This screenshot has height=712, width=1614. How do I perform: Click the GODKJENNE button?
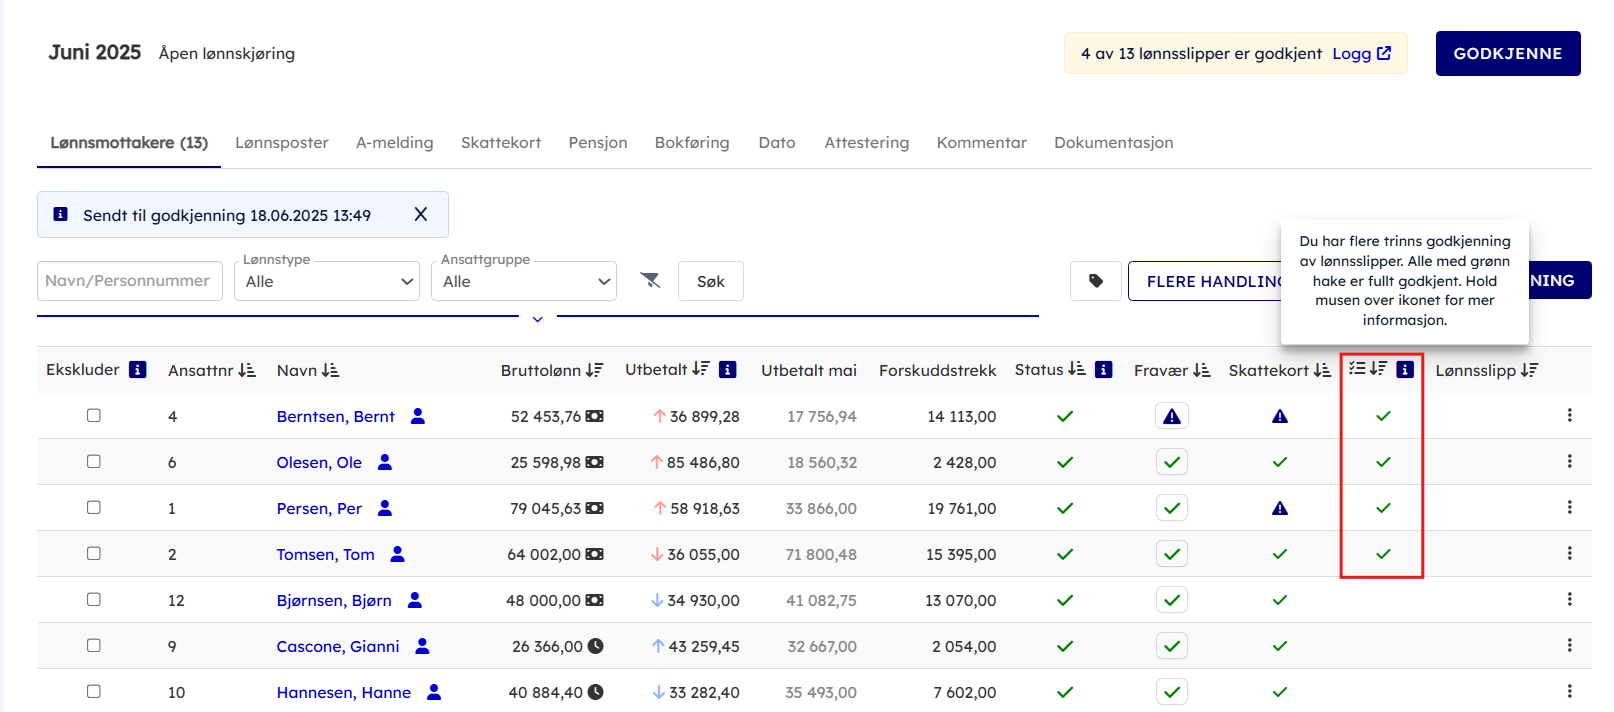click(x=1507, y=54)
